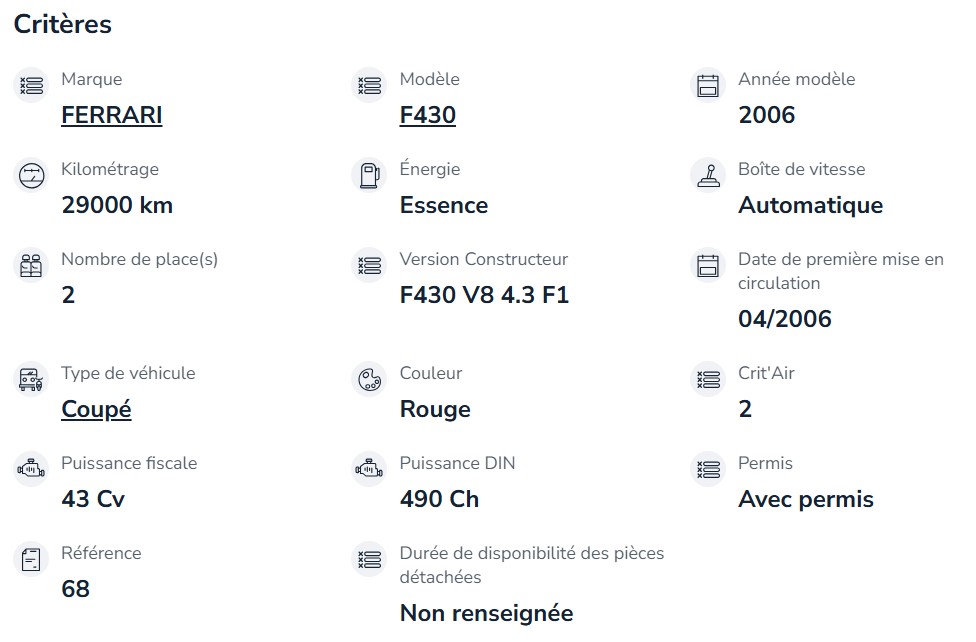Open the F430 model link
The height and width of the screenshot is (642, 976).
[x=428, y=115]
